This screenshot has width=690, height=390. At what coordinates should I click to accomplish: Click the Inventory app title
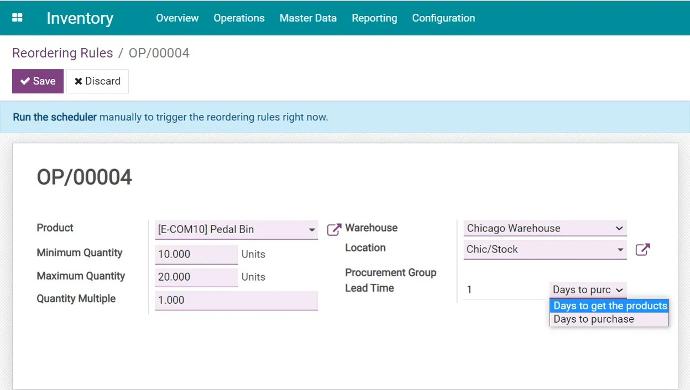click(x=80, y=18)
